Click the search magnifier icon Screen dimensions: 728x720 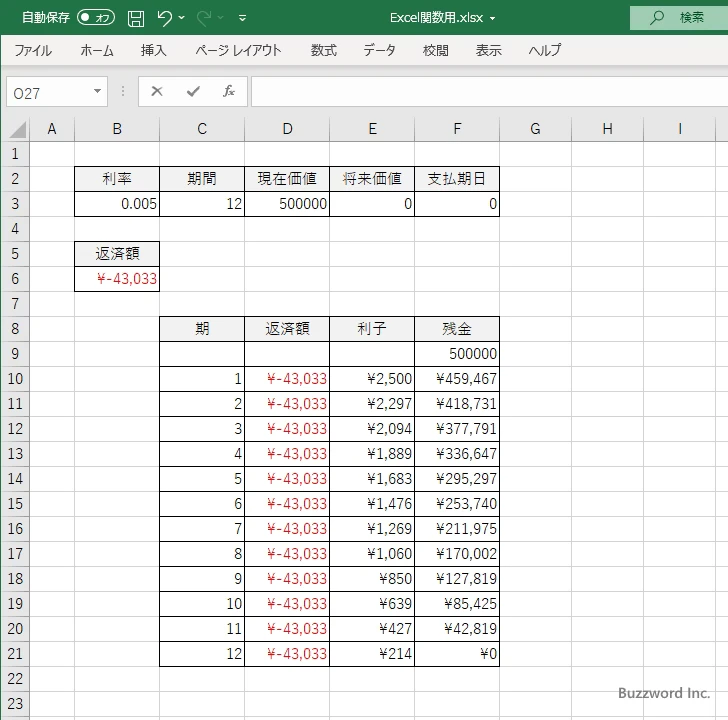click(x=657, y=18)
